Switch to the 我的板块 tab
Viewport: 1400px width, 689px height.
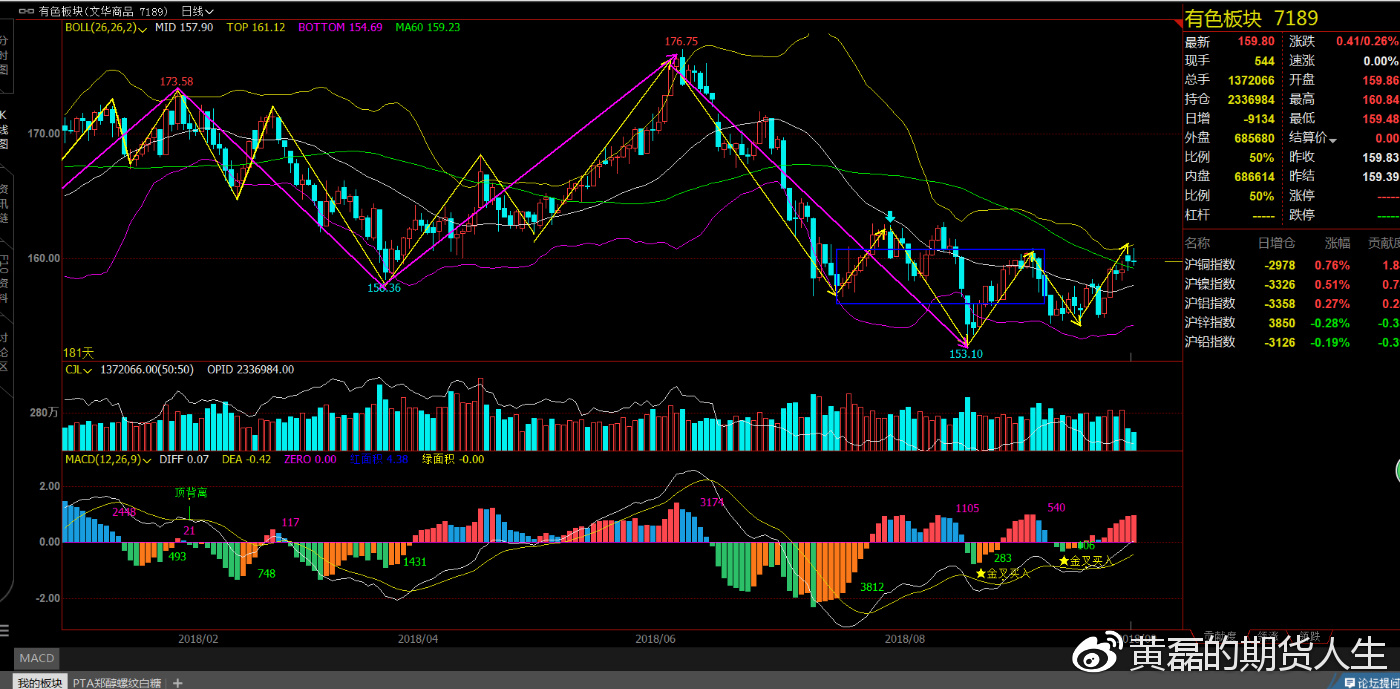pos(41,683)
